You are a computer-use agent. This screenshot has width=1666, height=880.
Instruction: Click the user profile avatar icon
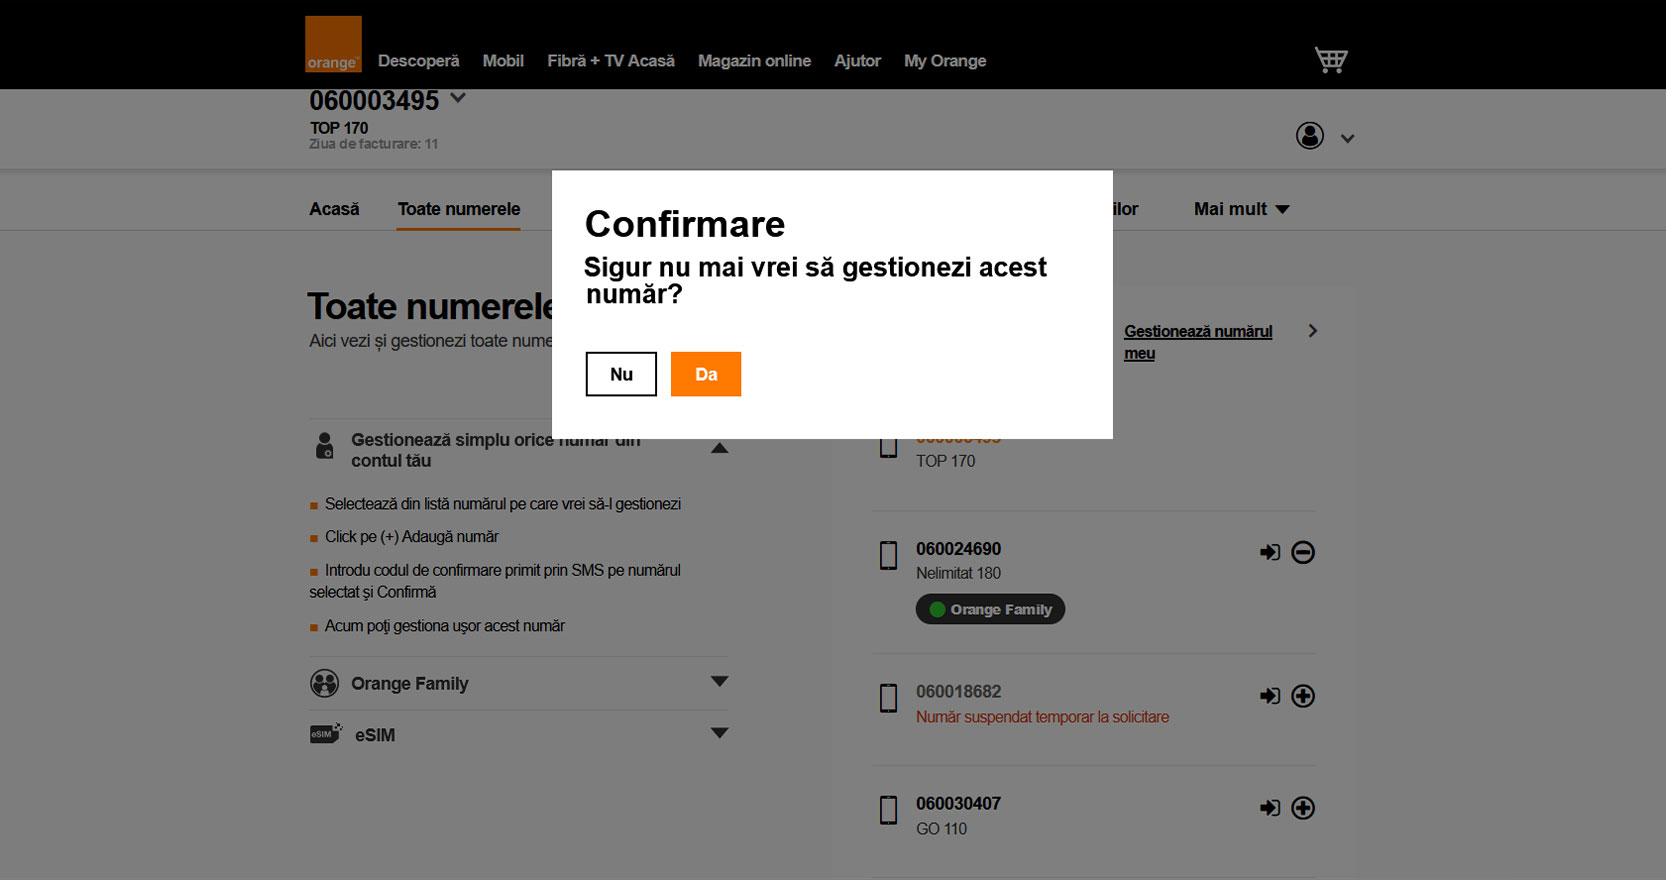1310,136
